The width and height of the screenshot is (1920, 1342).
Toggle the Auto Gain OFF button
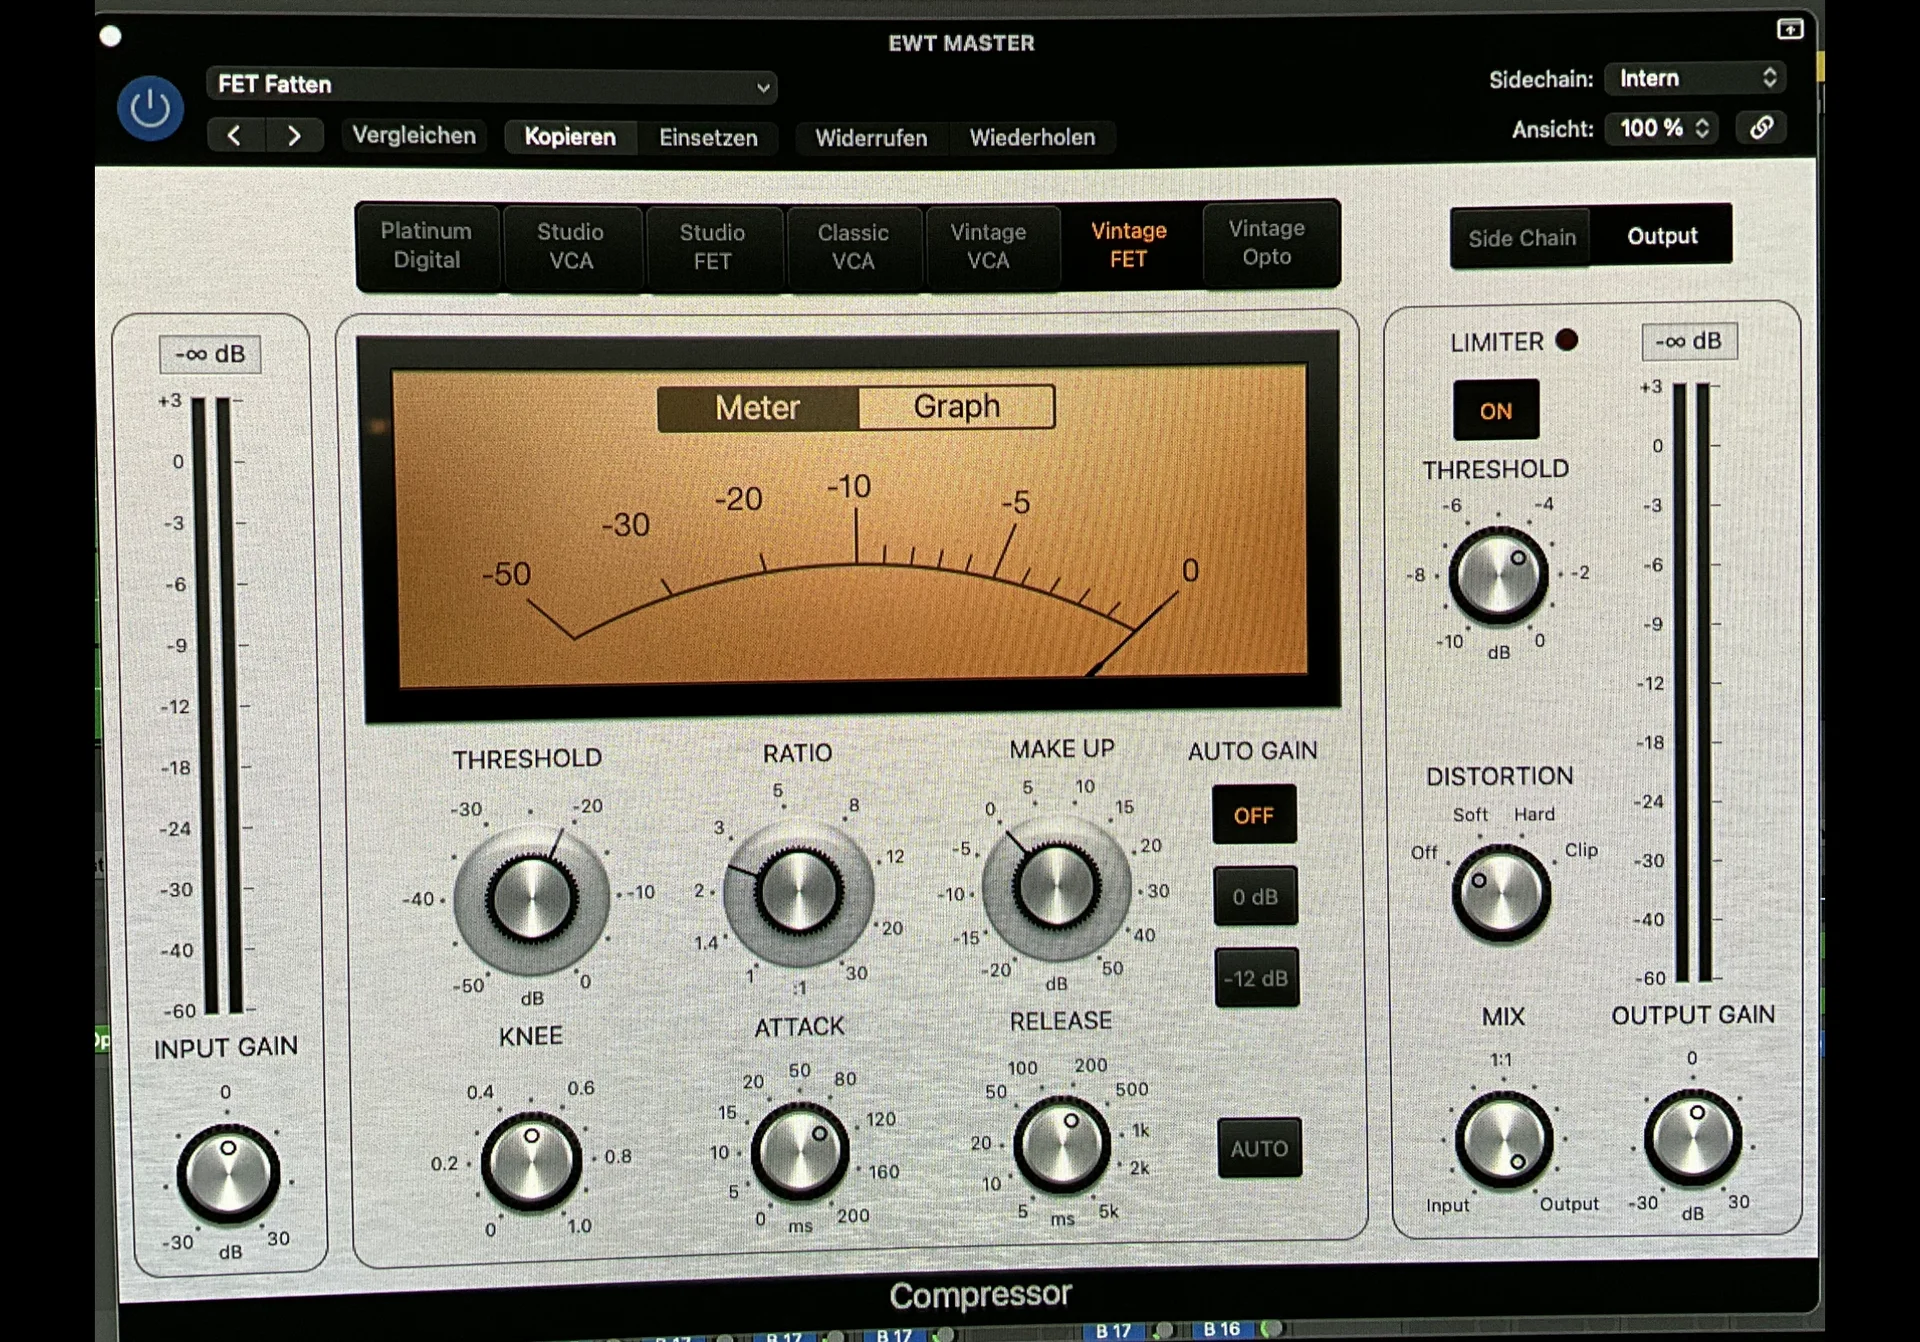click(1253, 815)
